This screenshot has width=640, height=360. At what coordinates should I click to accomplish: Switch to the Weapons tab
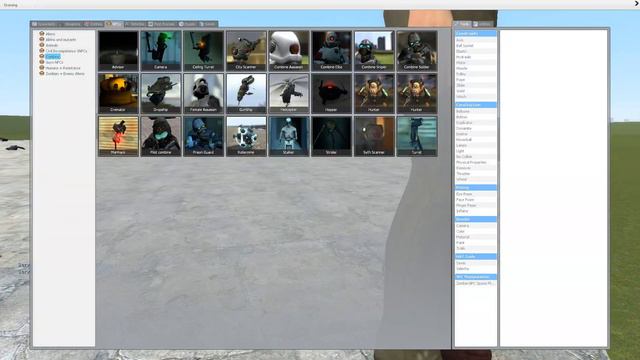(71, 24)
